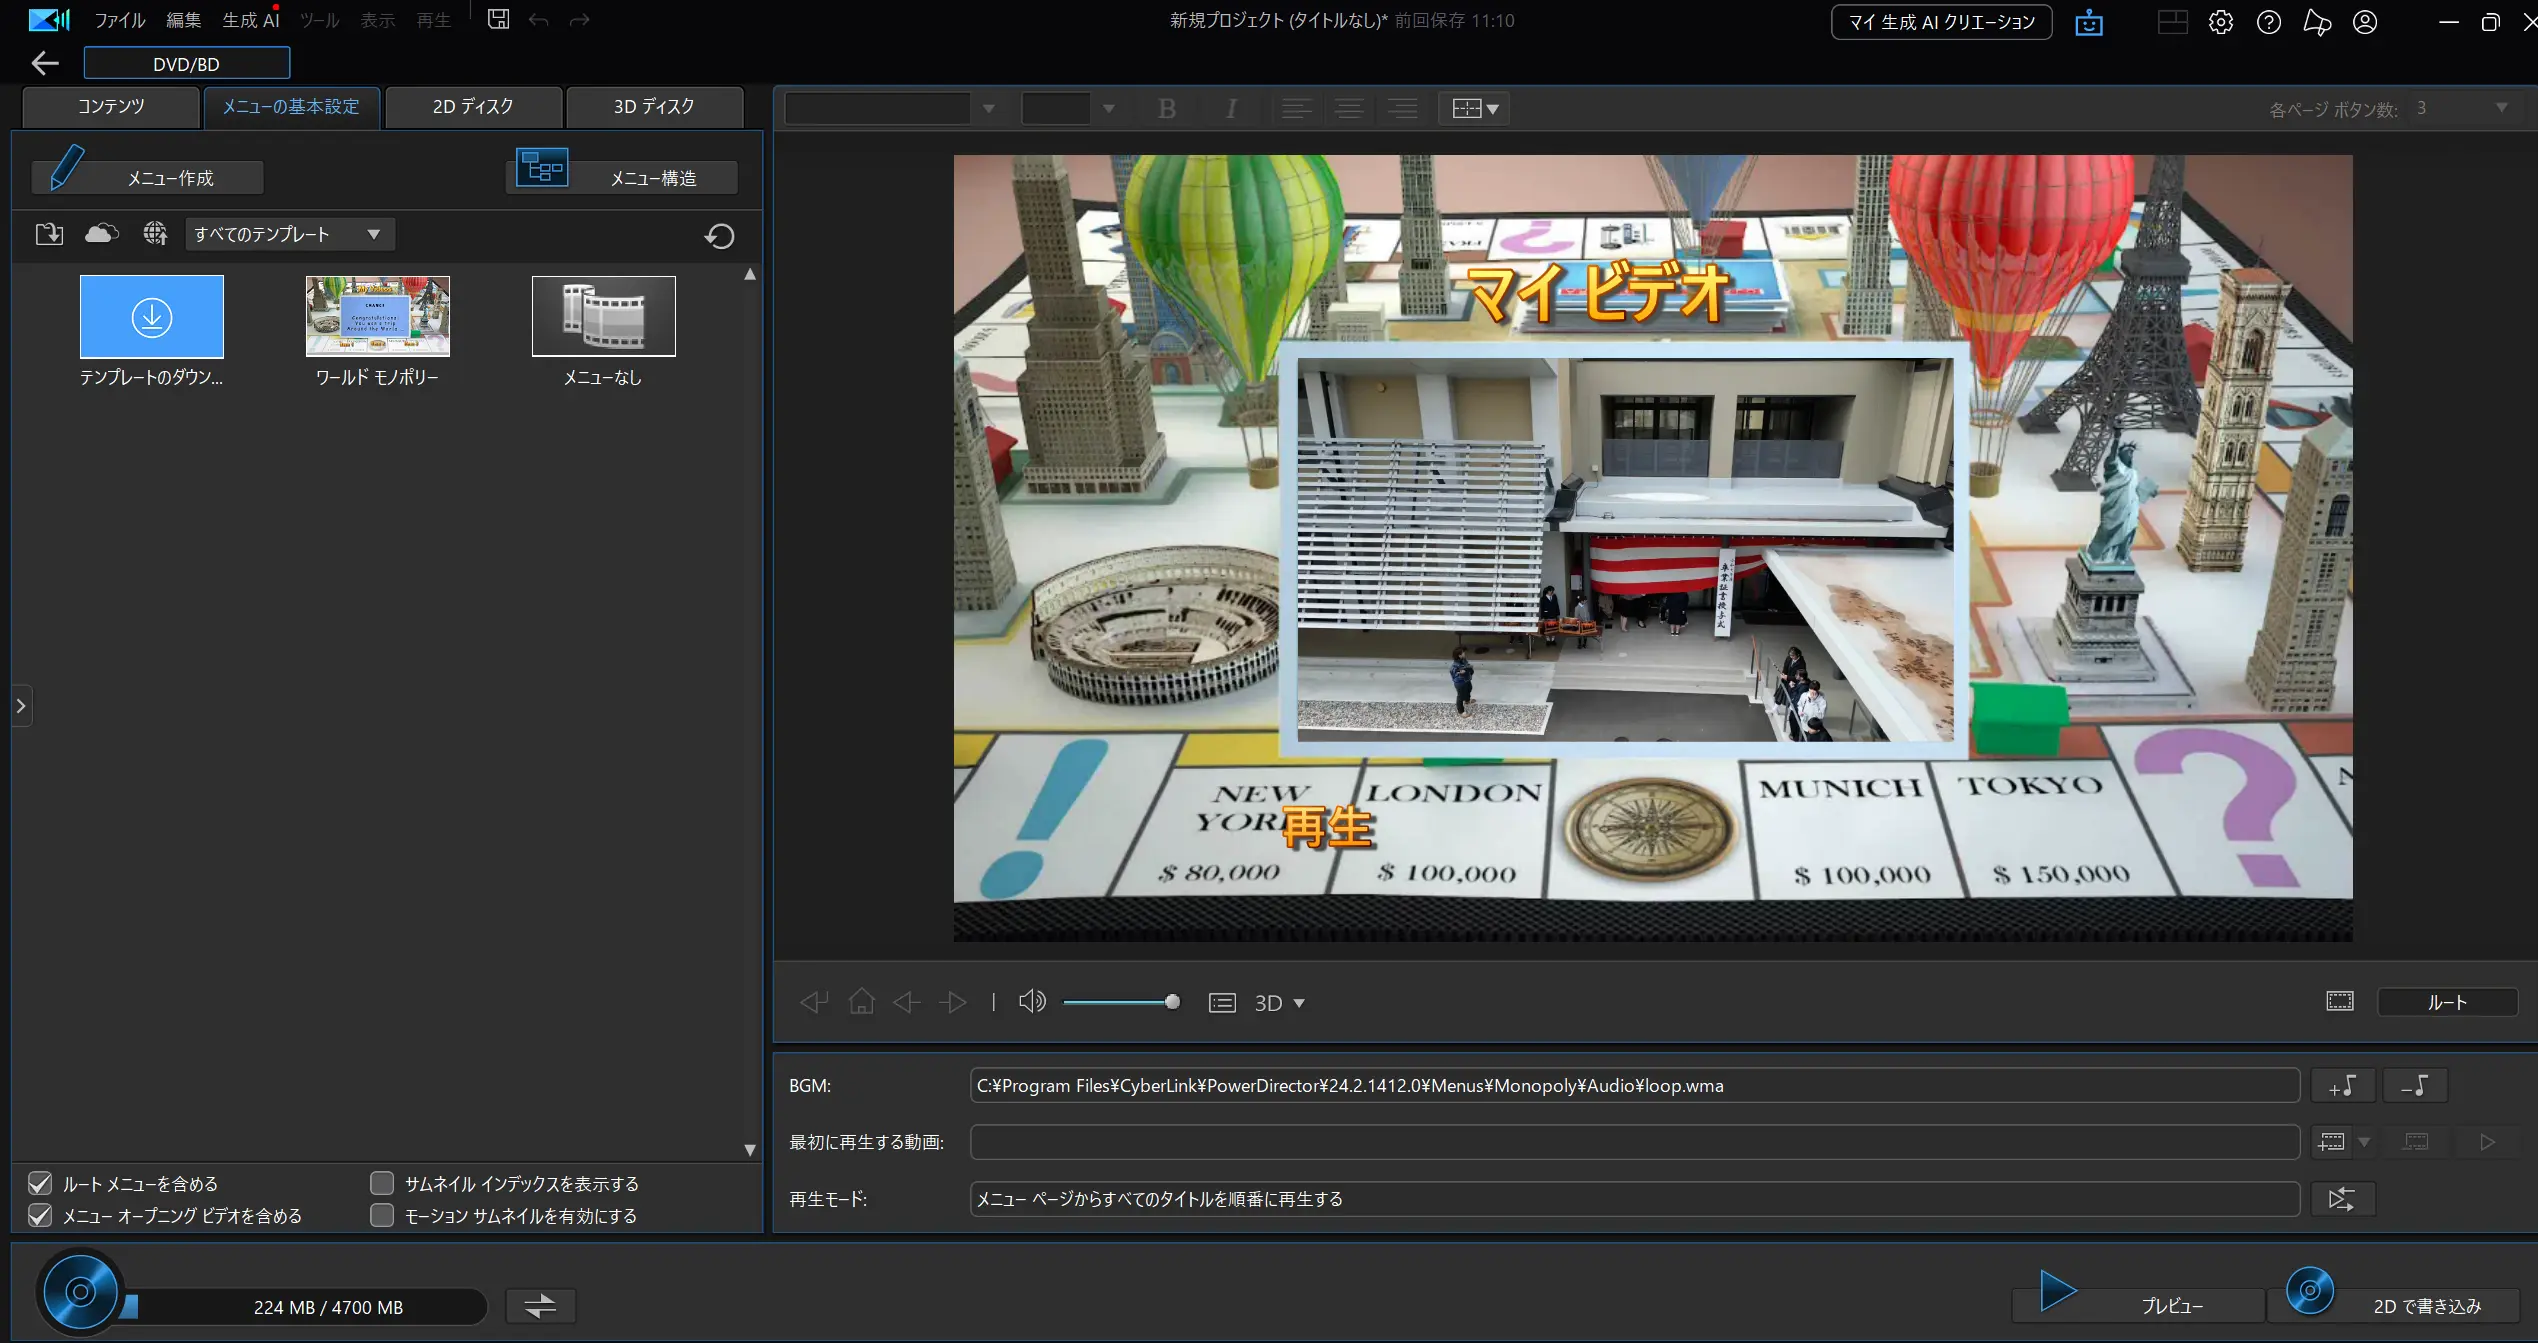The width and height of the screenshot is (2538, 1343).
Task: Click the 最初に再生する動画 input field
Action: pos(1635,1142)
